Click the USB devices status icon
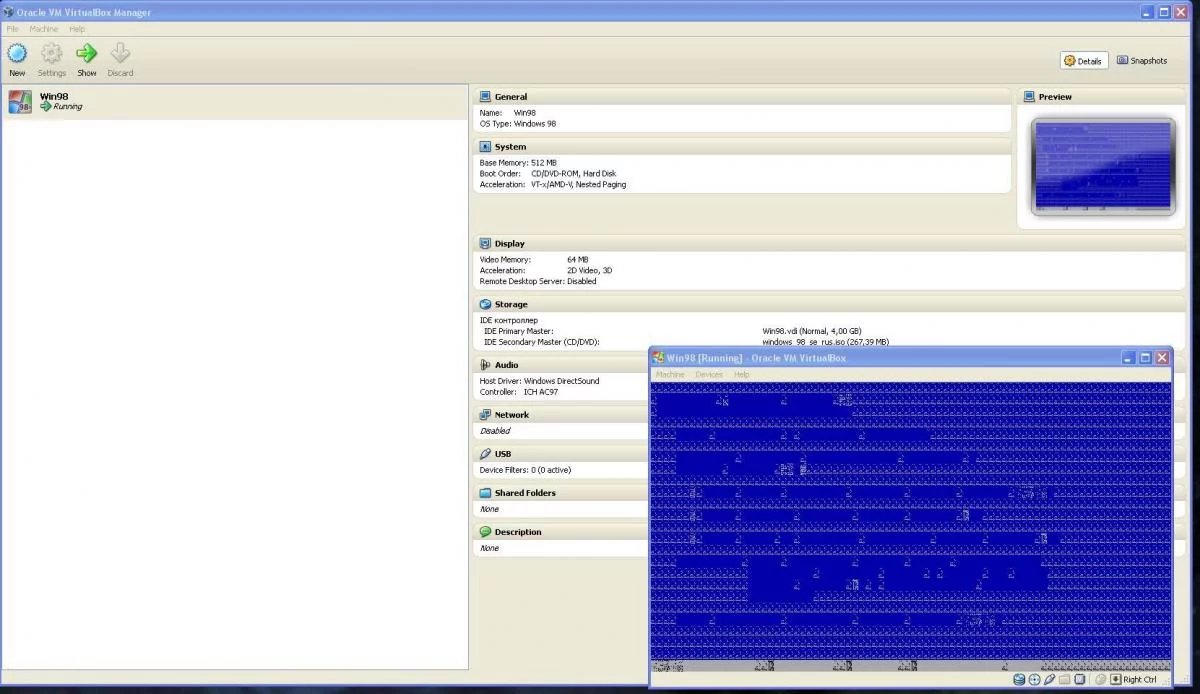The image size is (1200, 694). tap(1049, 679)
